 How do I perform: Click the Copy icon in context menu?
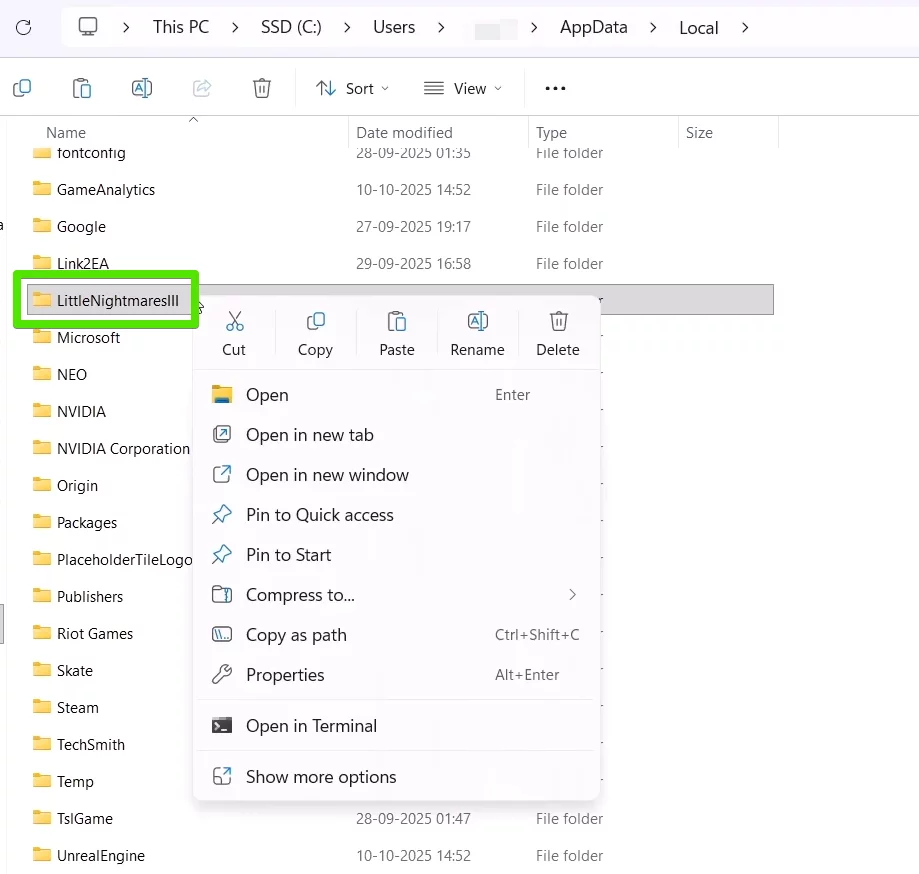click(x=315, y=322)
